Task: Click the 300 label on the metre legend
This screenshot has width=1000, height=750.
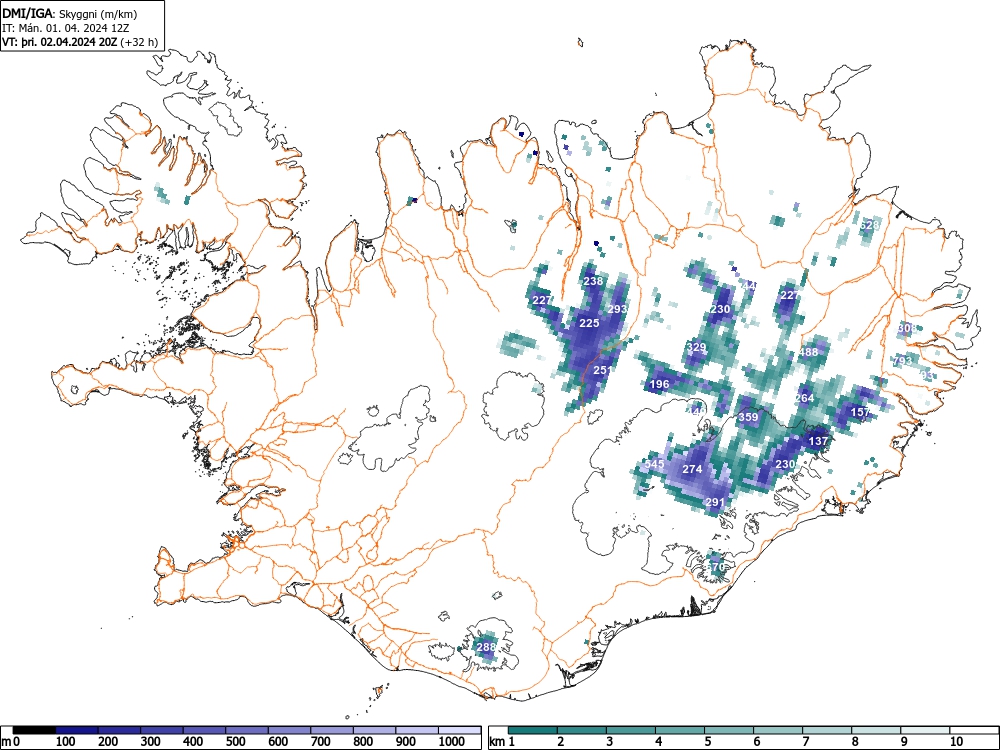Action: pyautogui.click(x=151, y=742)
